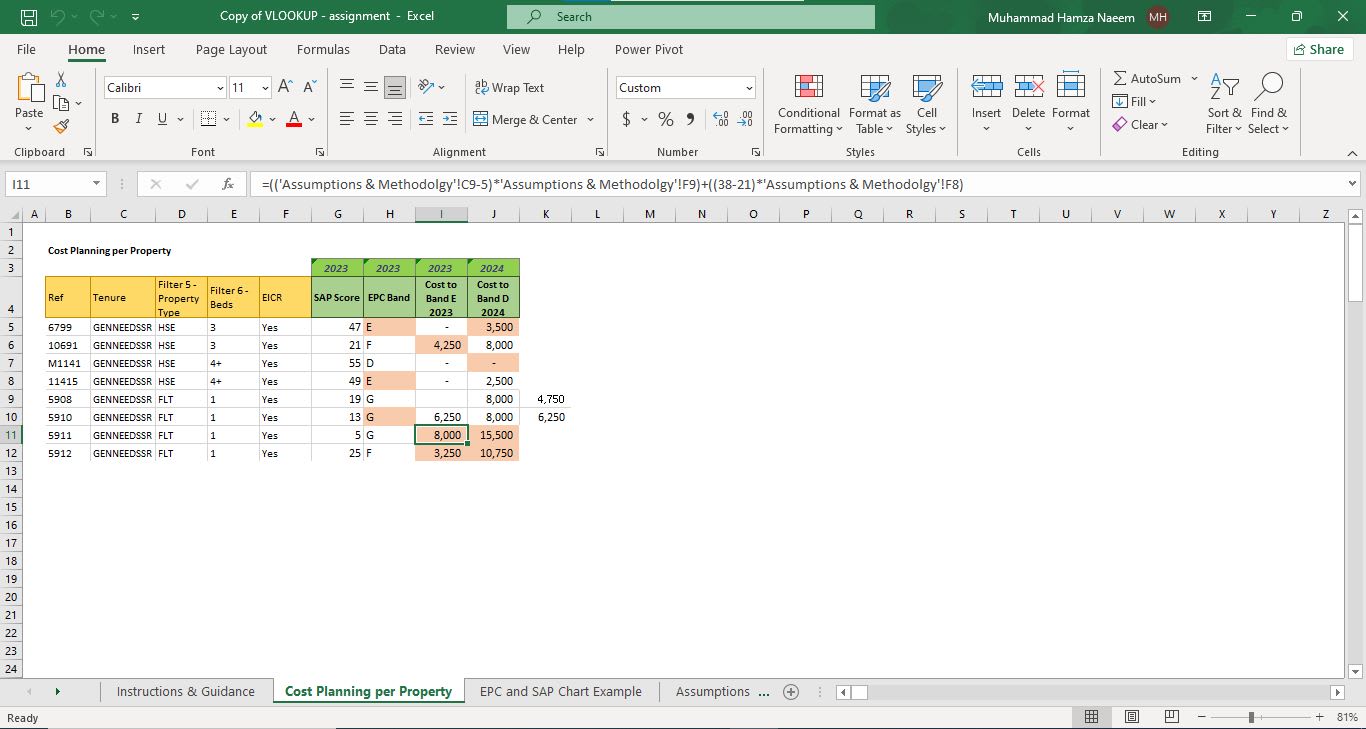The image size is (1366, 729).
Task: Toggle Italic formatting
Action: [137, 119]
